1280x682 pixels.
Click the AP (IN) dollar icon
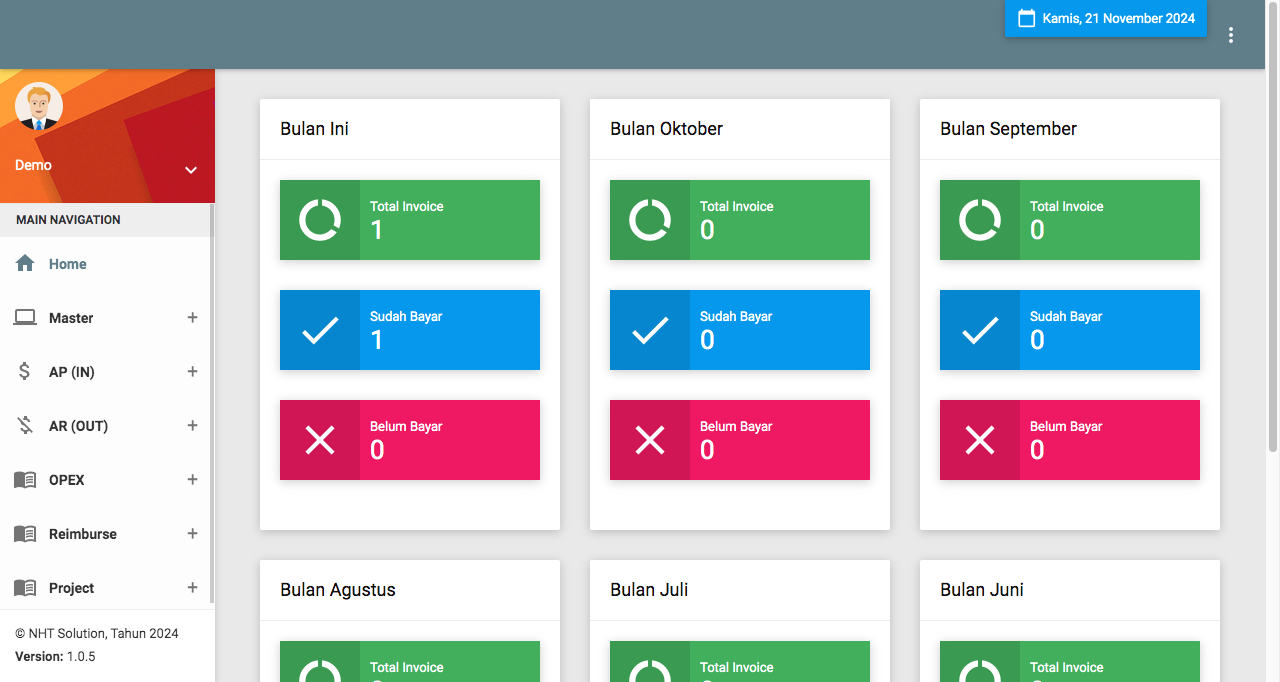coord(25,372)
